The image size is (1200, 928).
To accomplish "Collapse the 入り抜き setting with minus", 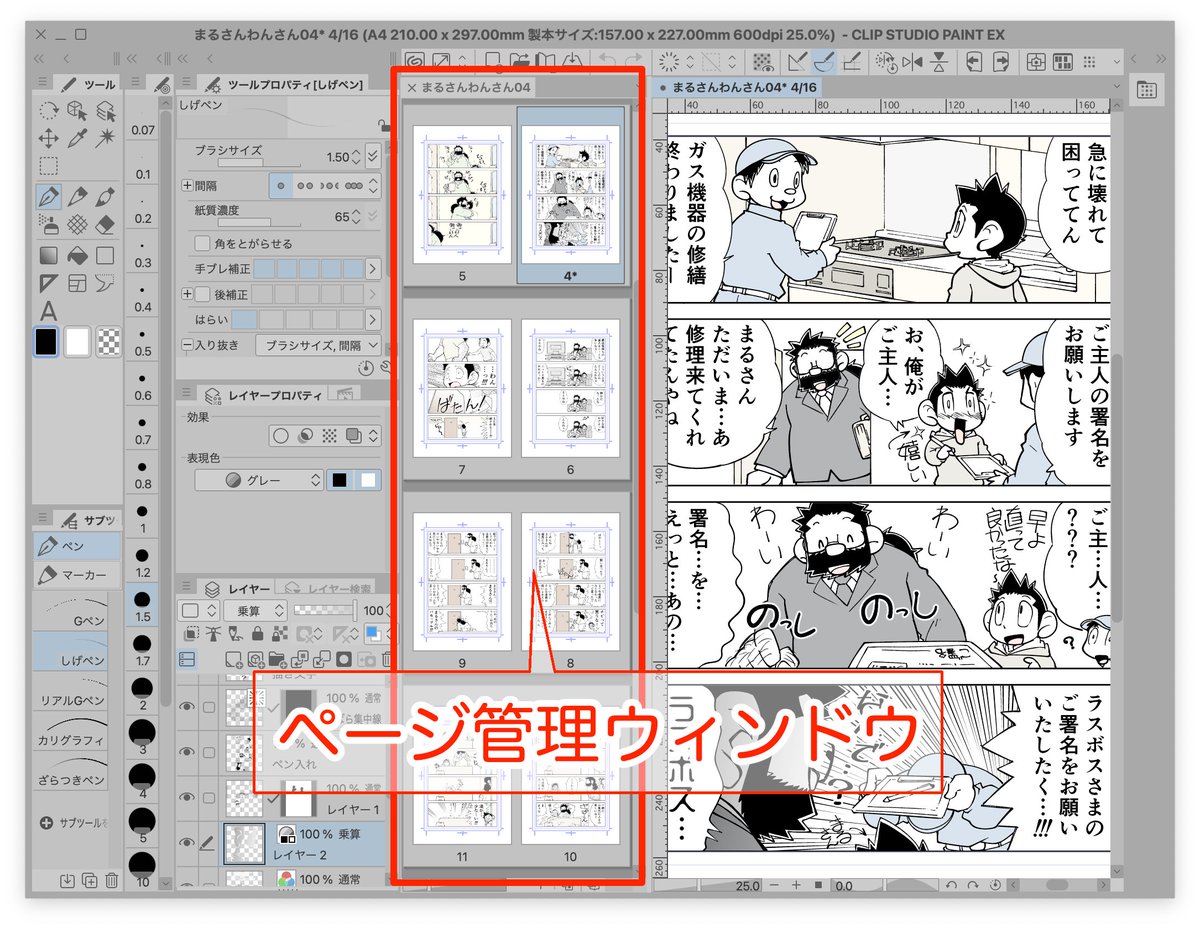I will point(186,345).
